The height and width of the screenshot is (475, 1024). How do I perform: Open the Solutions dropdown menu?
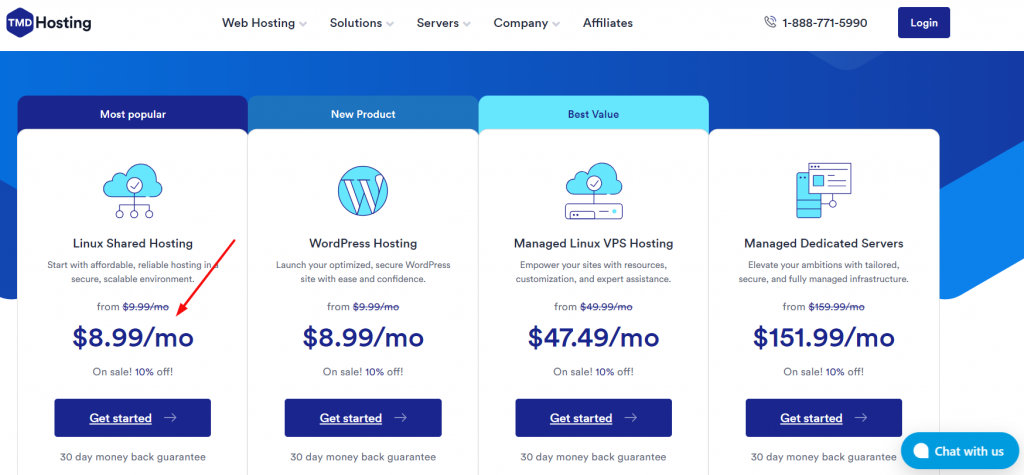pos(361,23)
